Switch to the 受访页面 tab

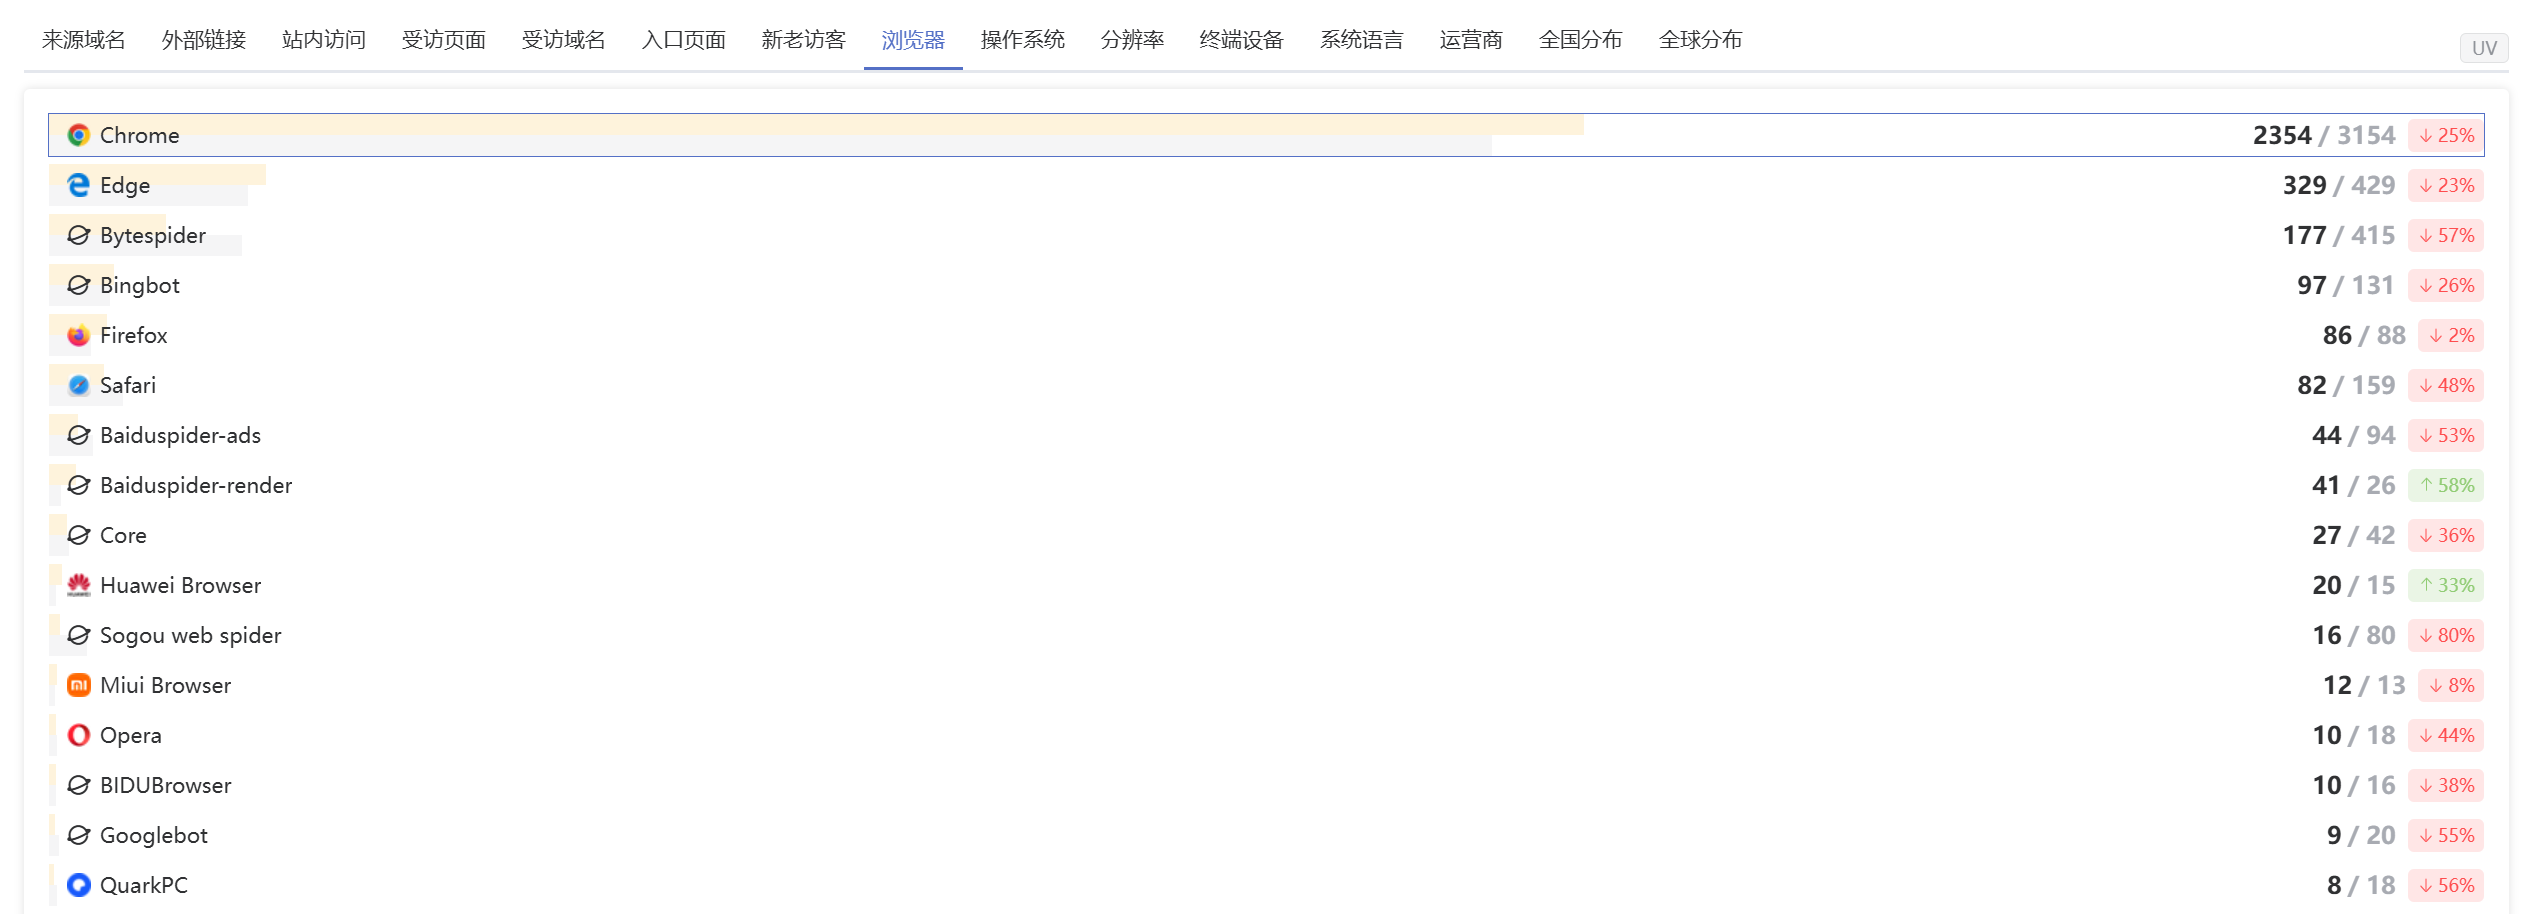(x=444, y=39)
